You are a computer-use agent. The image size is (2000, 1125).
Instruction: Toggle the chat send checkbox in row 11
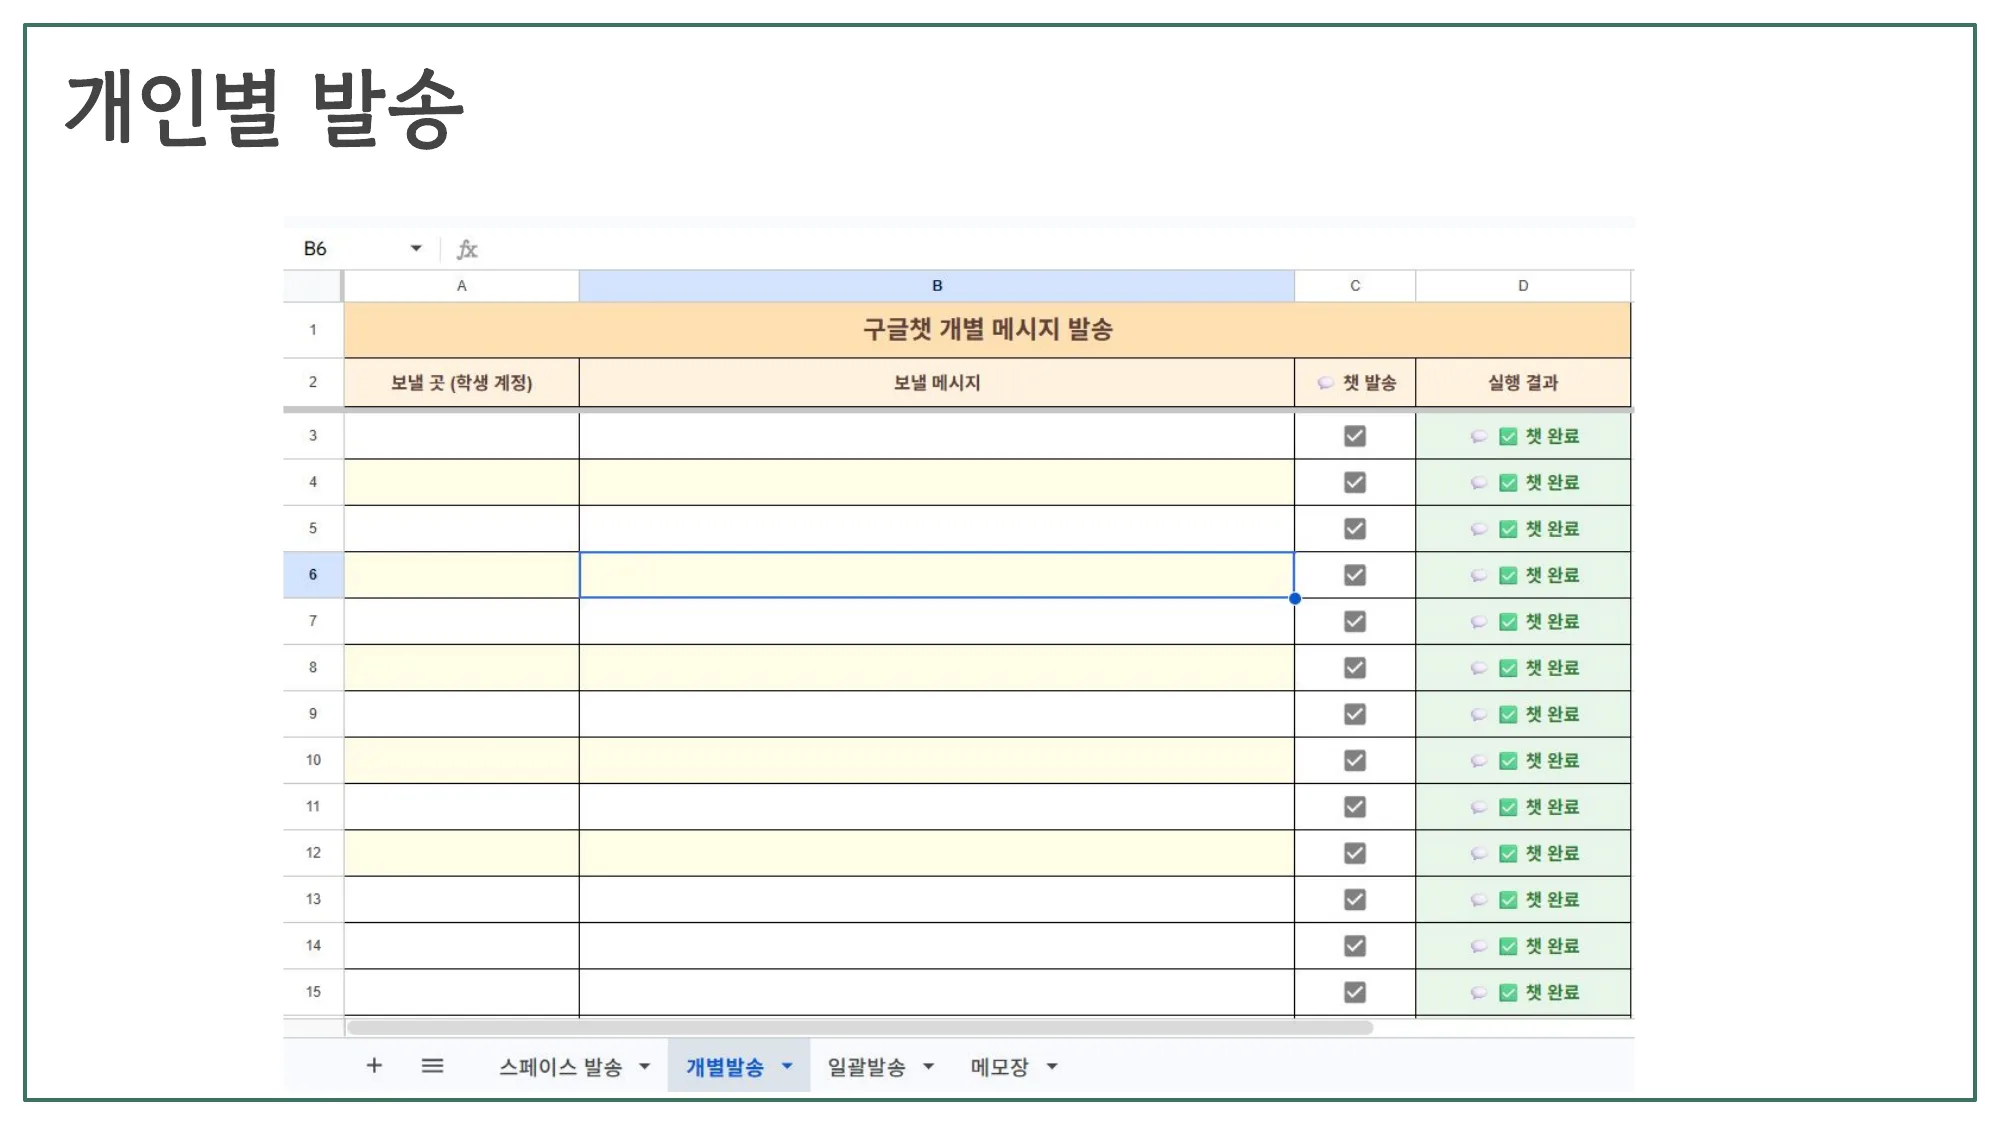coord(1355,807)
